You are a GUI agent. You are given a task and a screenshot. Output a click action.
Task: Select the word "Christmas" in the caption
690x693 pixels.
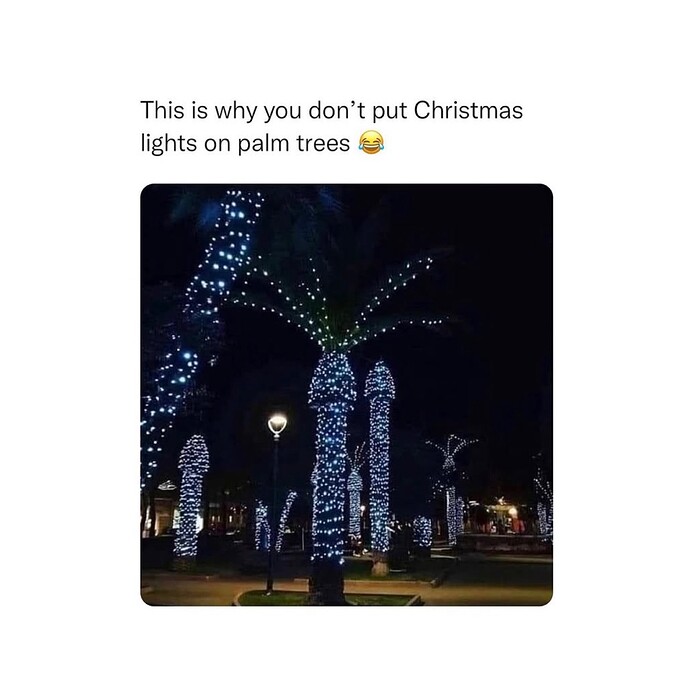click(x=468, y=110)
